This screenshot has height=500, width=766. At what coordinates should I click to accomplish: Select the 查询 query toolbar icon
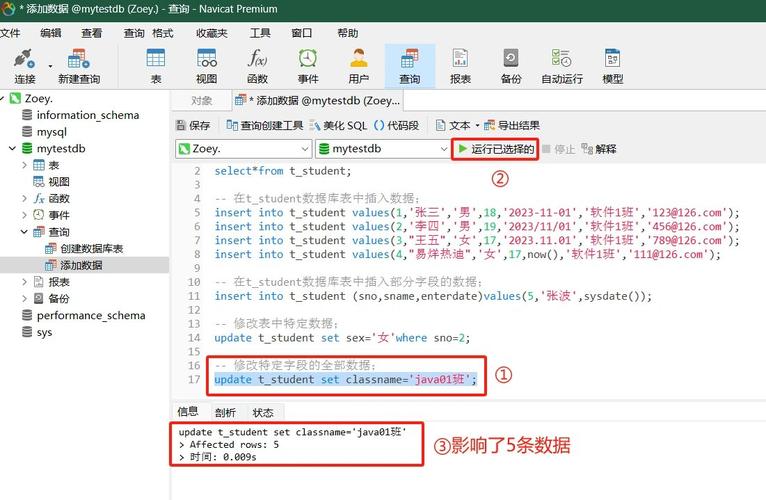click(x=409, y=66)
